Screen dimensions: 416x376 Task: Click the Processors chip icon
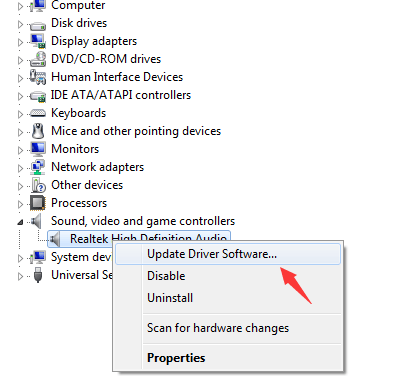(38, 203)
